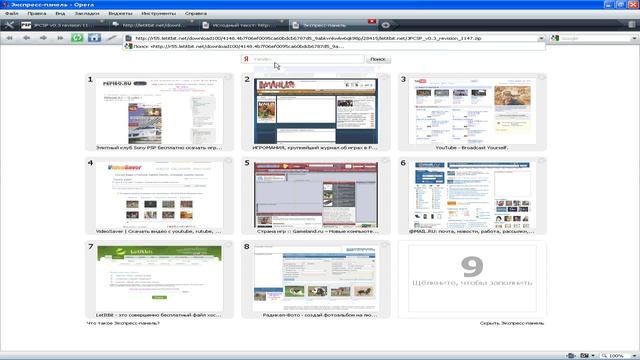Open the Вид menu
640x360 pixels.
point(60,13)
